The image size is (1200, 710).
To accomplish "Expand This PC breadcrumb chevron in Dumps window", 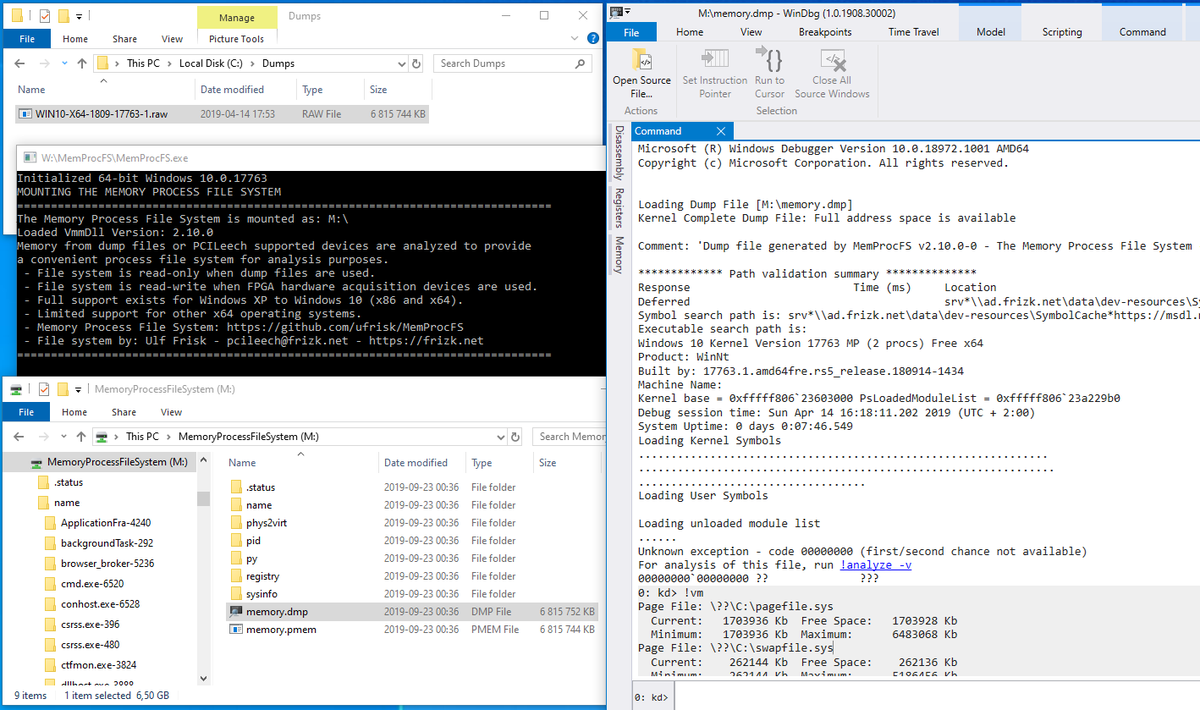I will [170, 63].
